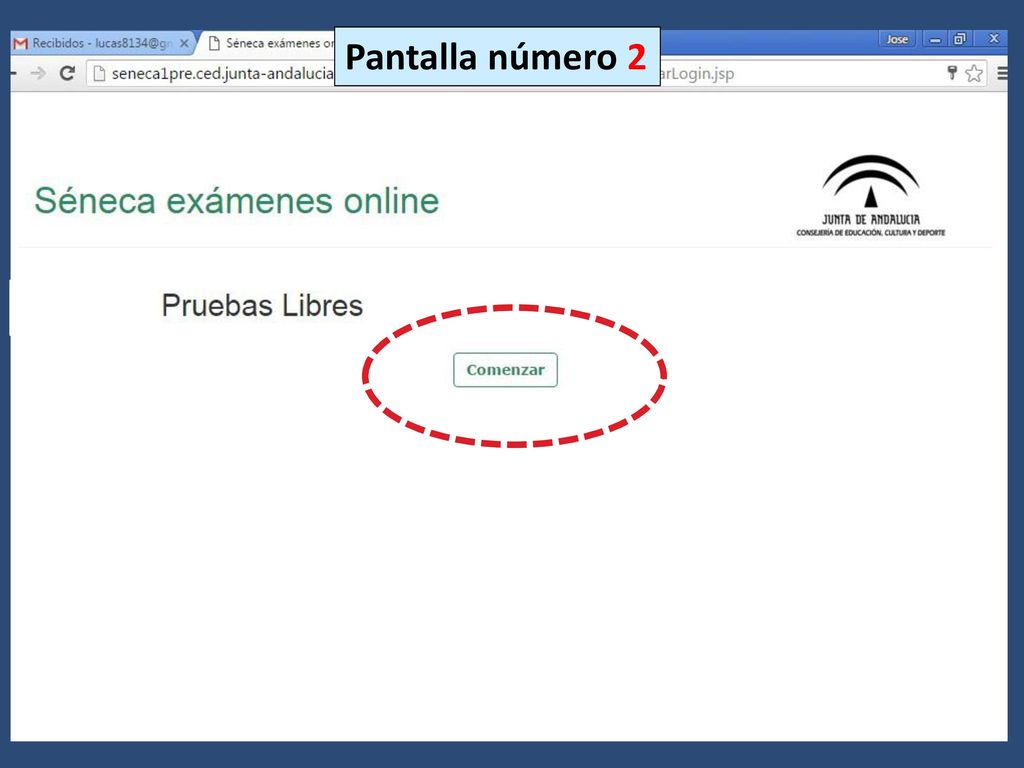Click the Séneca exámenes online heading
1024x768 pixels.
pos(236,200)
